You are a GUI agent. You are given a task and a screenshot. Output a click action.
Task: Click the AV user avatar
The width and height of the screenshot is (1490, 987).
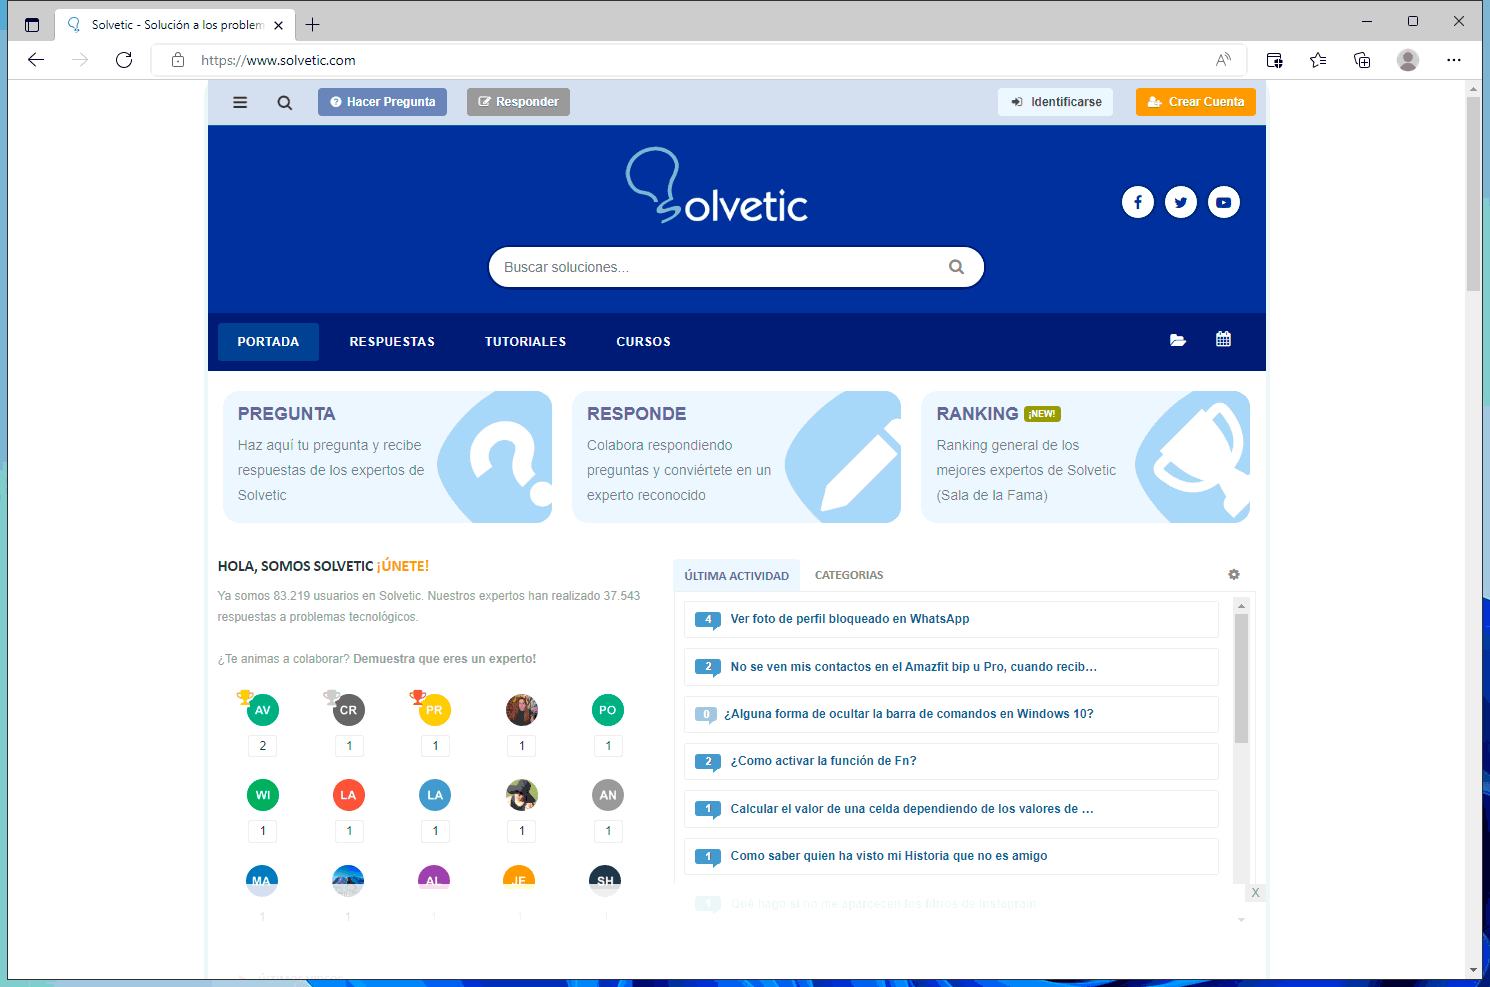[263, 710]
